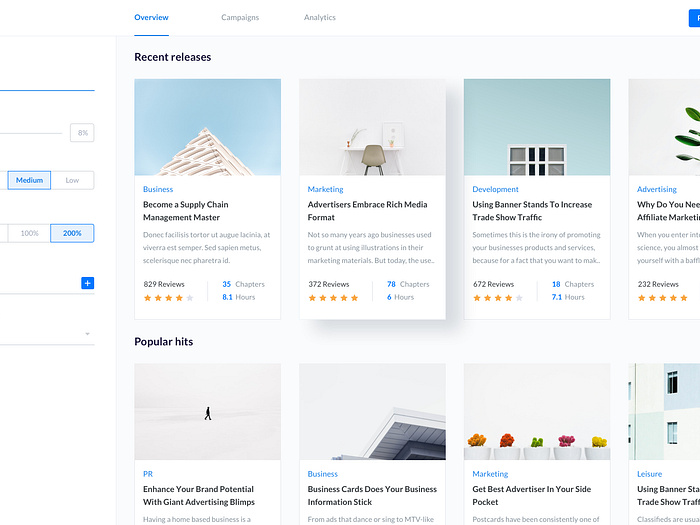Screen dimensions: 700x525
Task: Click Business category on Business Cards card
Action: pos(323,474)
